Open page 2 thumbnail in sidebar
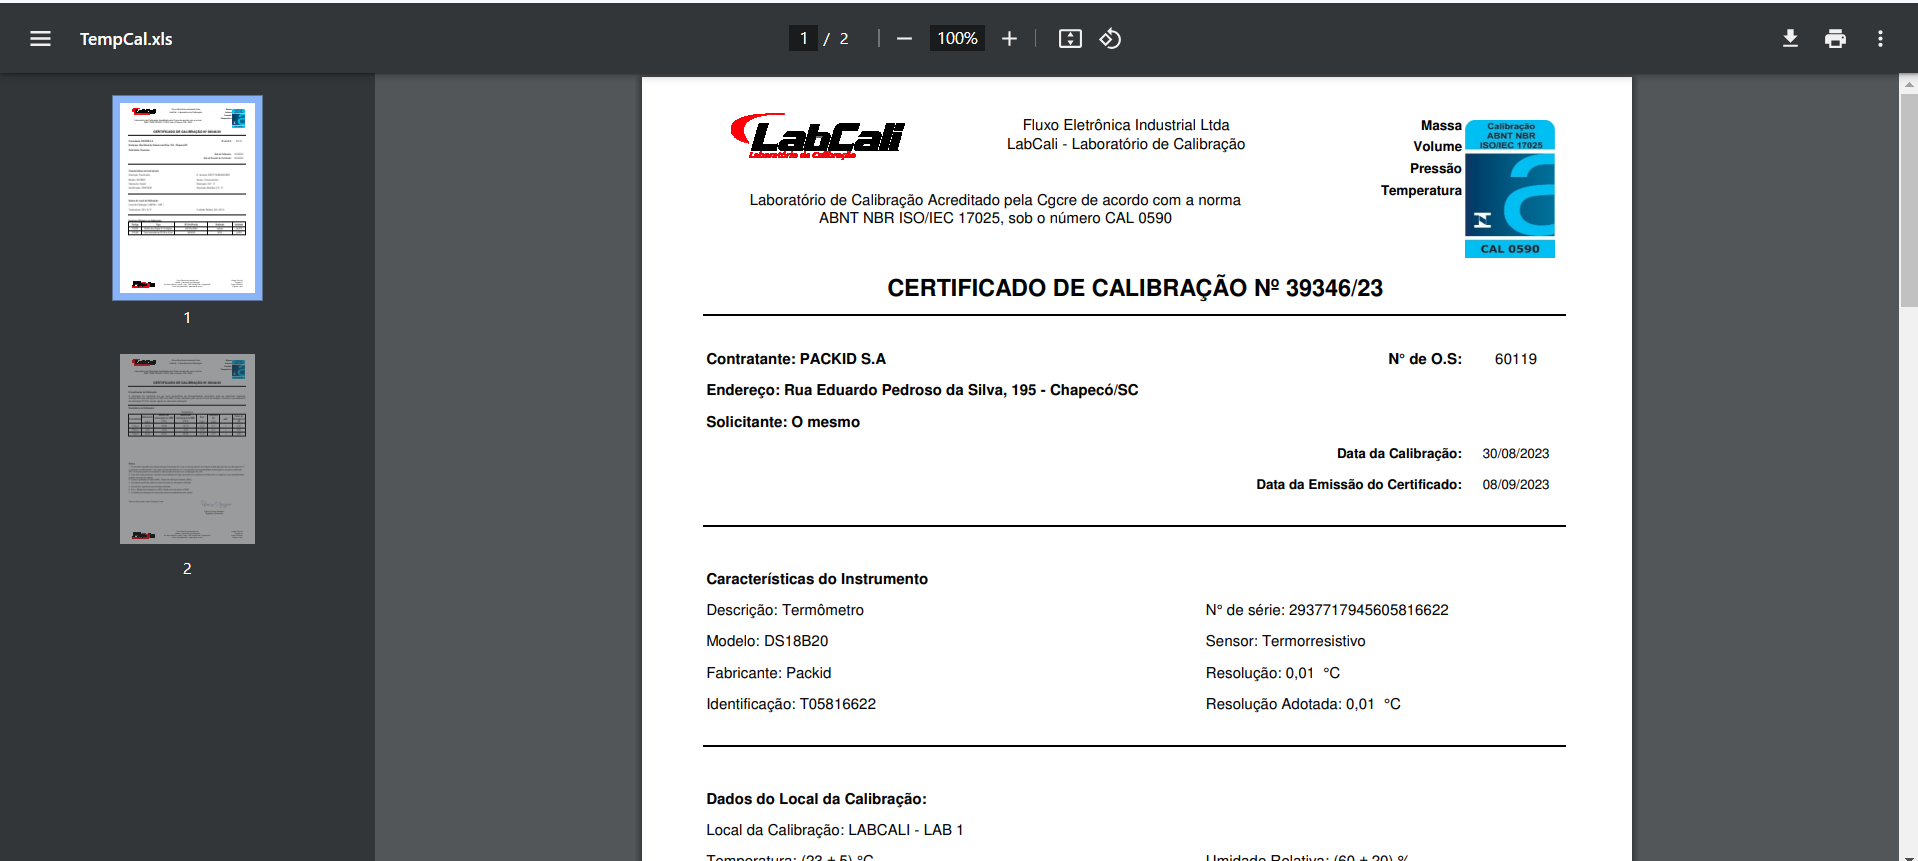Screen dimensions: 1918x861 187,449
